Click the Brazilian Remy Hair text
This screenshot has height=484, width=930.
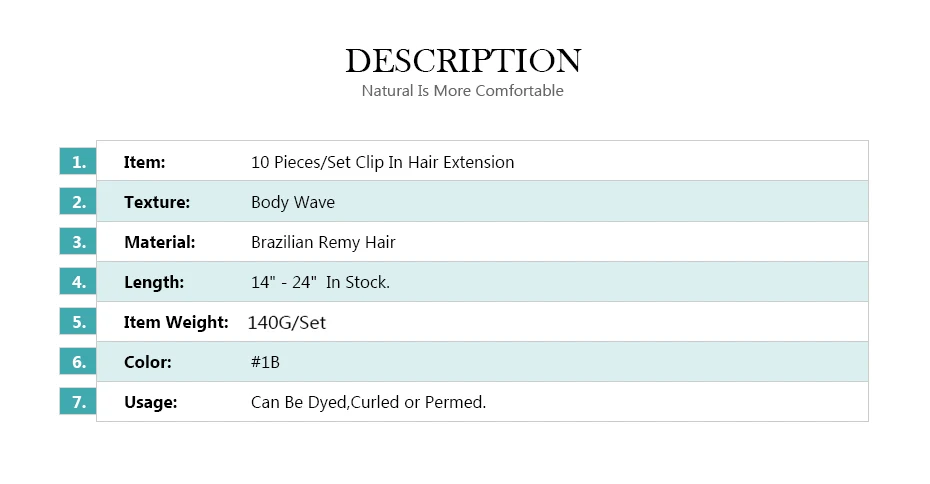323,243
